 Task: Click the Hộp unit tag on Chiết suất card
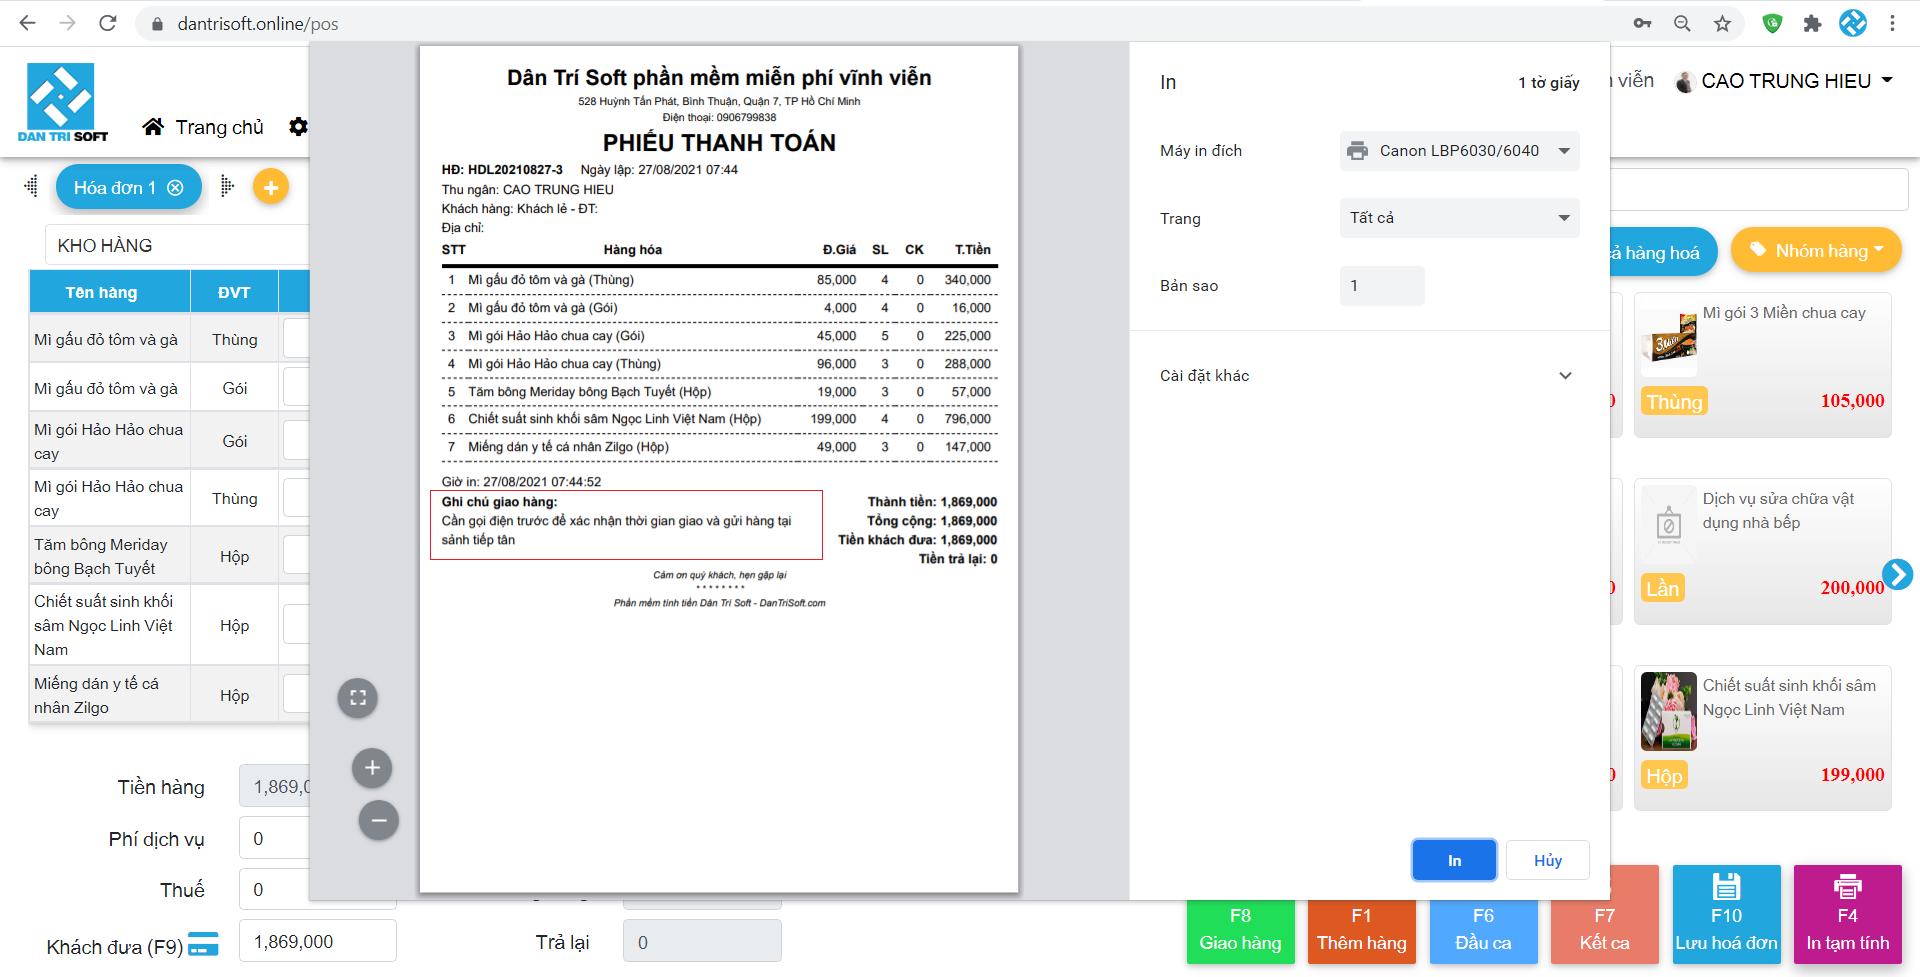1664,776
